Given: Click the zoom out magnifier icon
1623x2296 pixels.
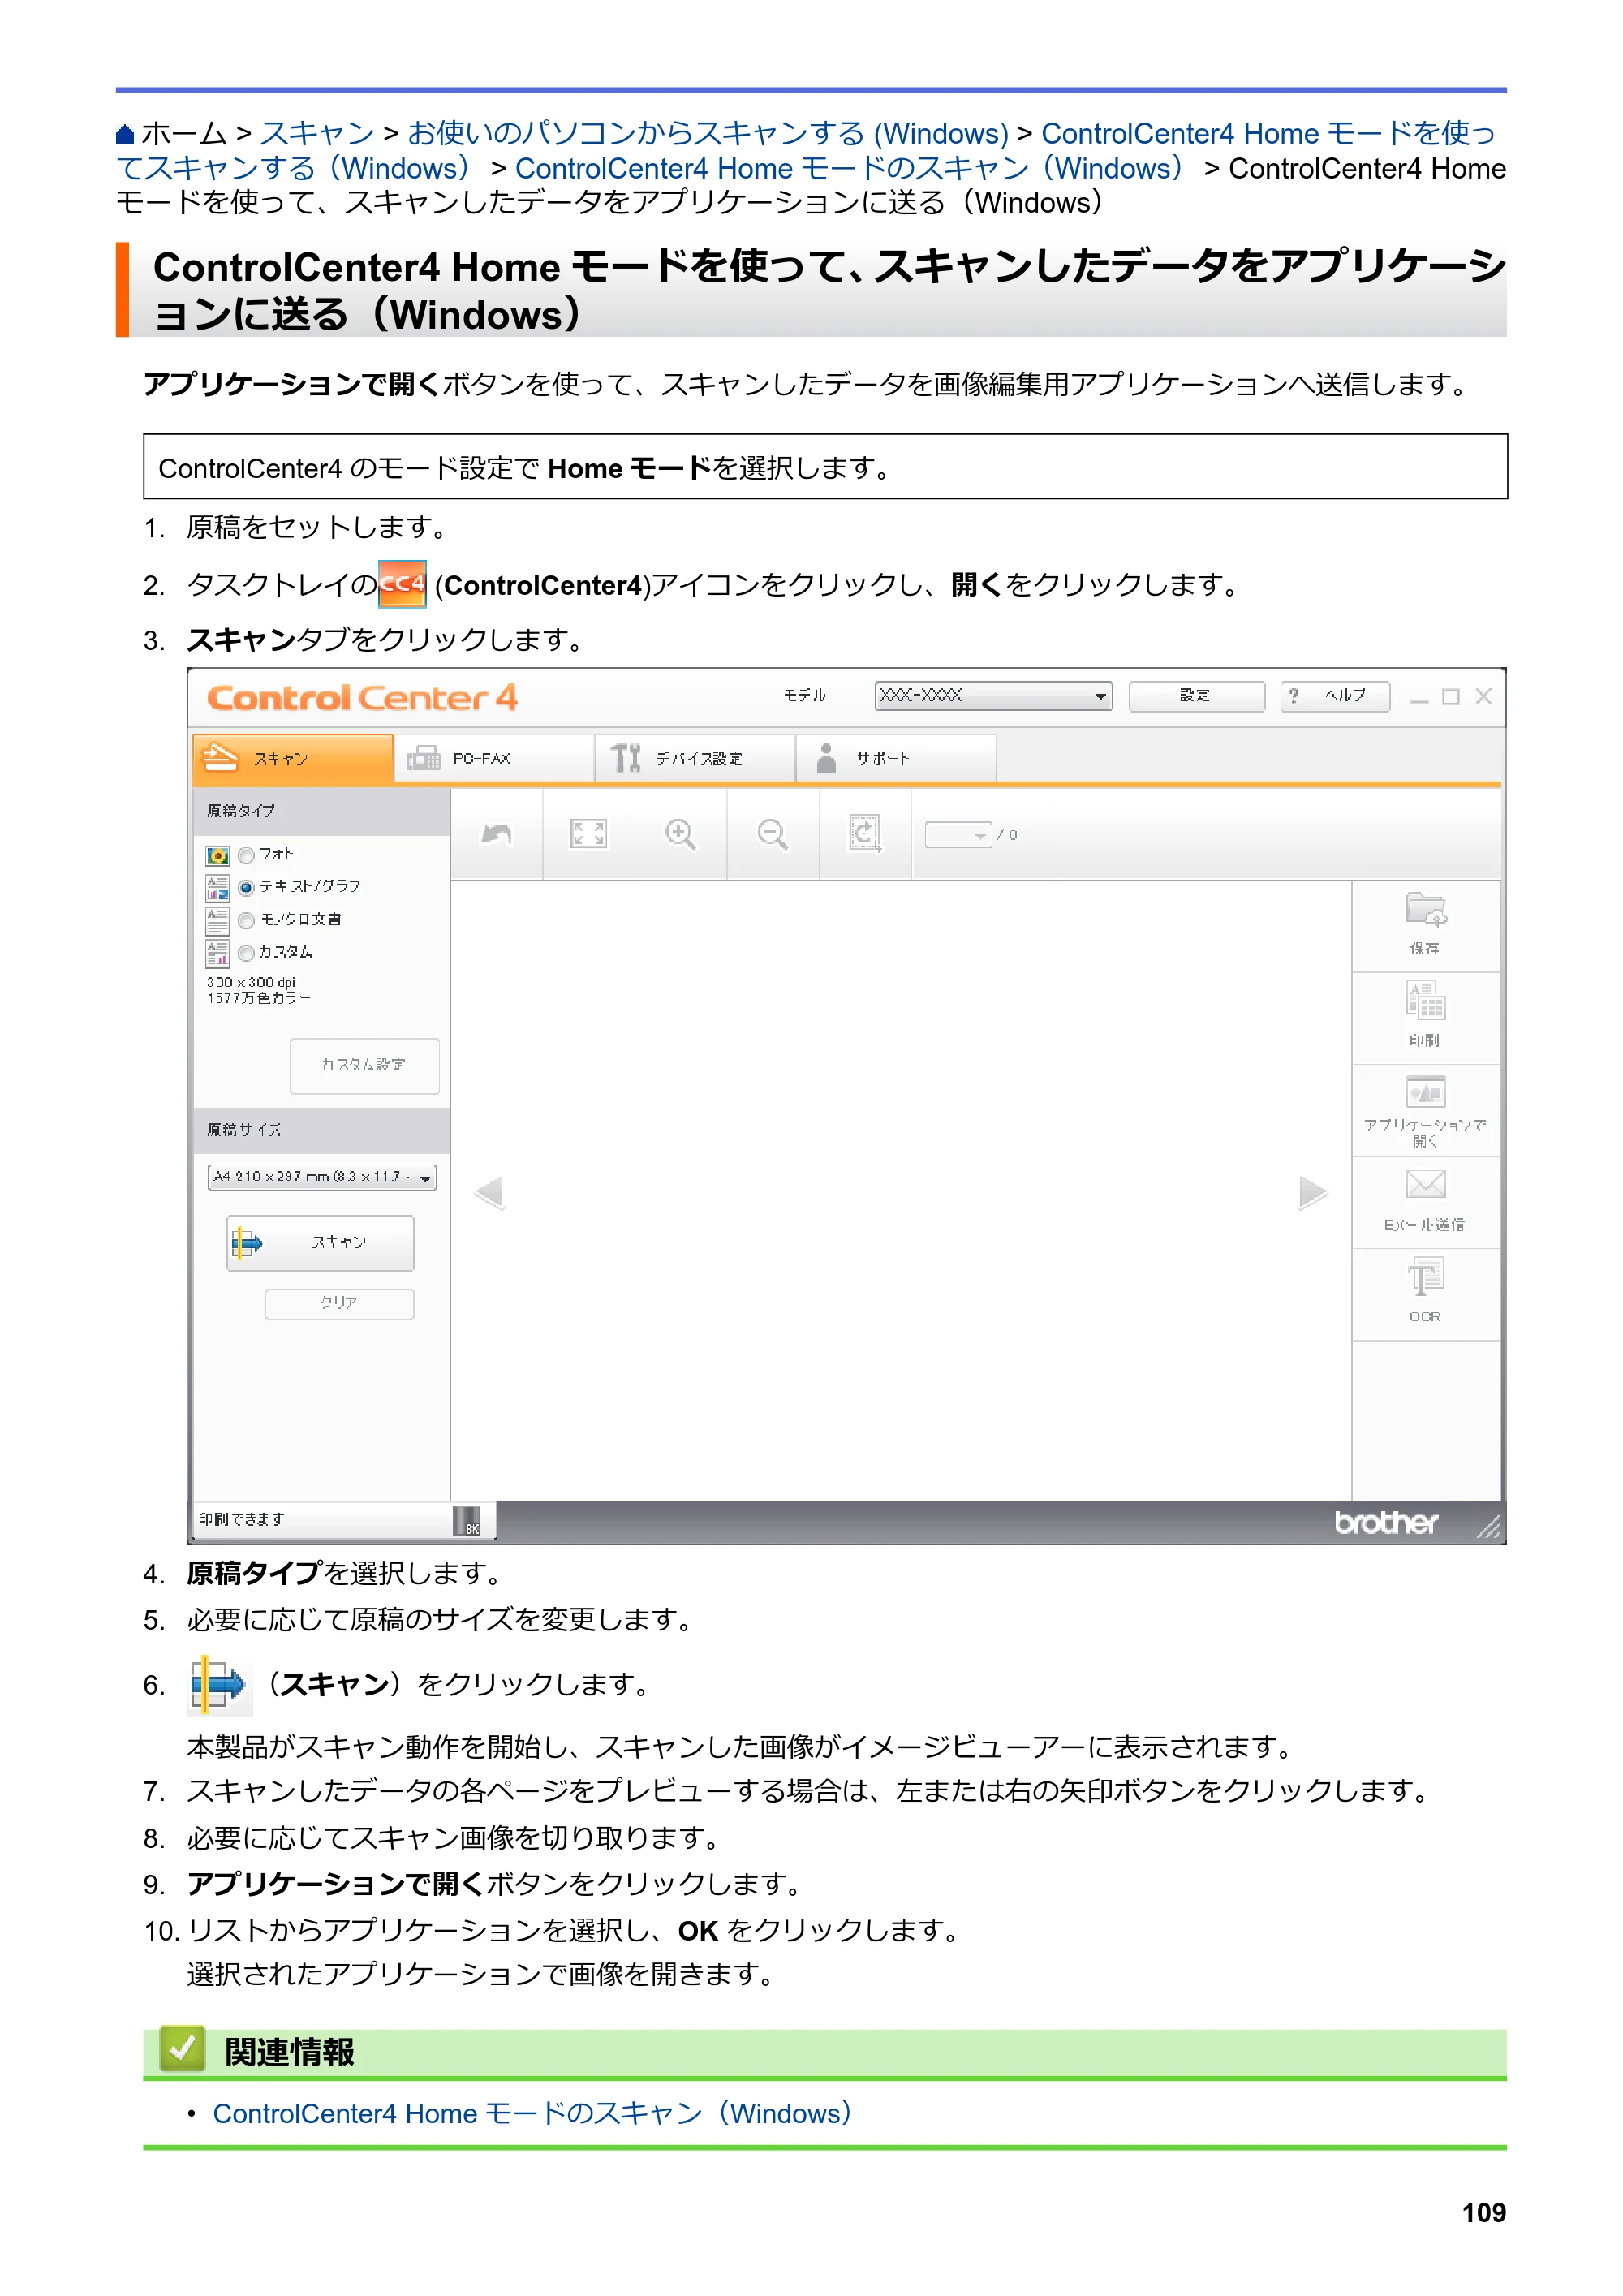Looking at the screenshot, I should click(x=772, y=834).
